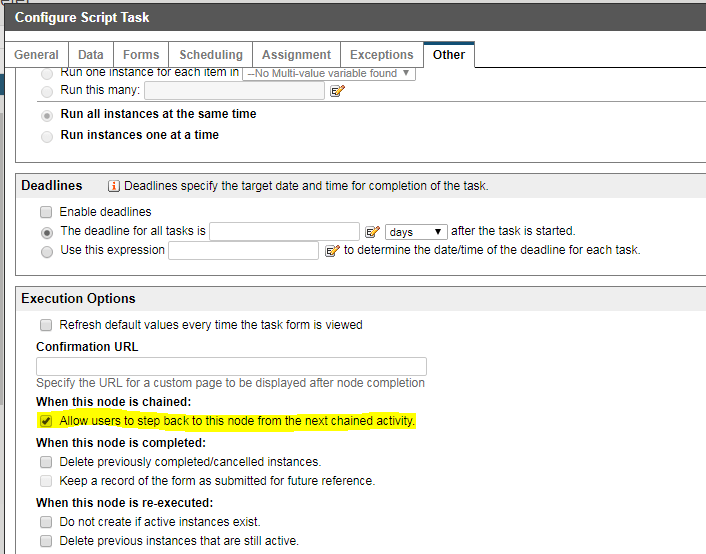Toggle Refresh default values every time checkbox

(46, 325)
